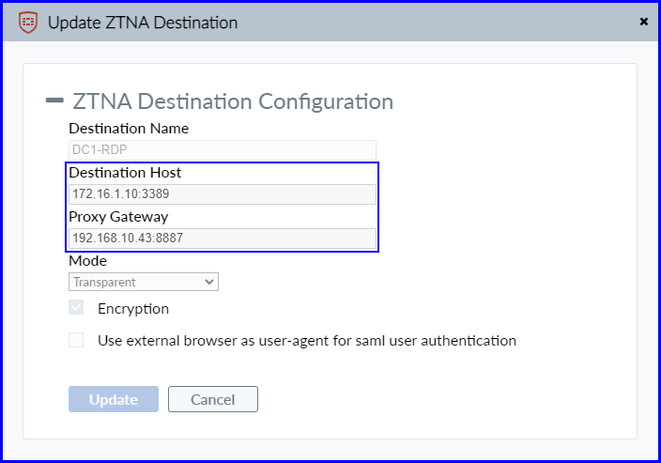This screenshot has height=463, width=661.
Task: Click the Encryption label text
Action: click(x=133, y=309)
